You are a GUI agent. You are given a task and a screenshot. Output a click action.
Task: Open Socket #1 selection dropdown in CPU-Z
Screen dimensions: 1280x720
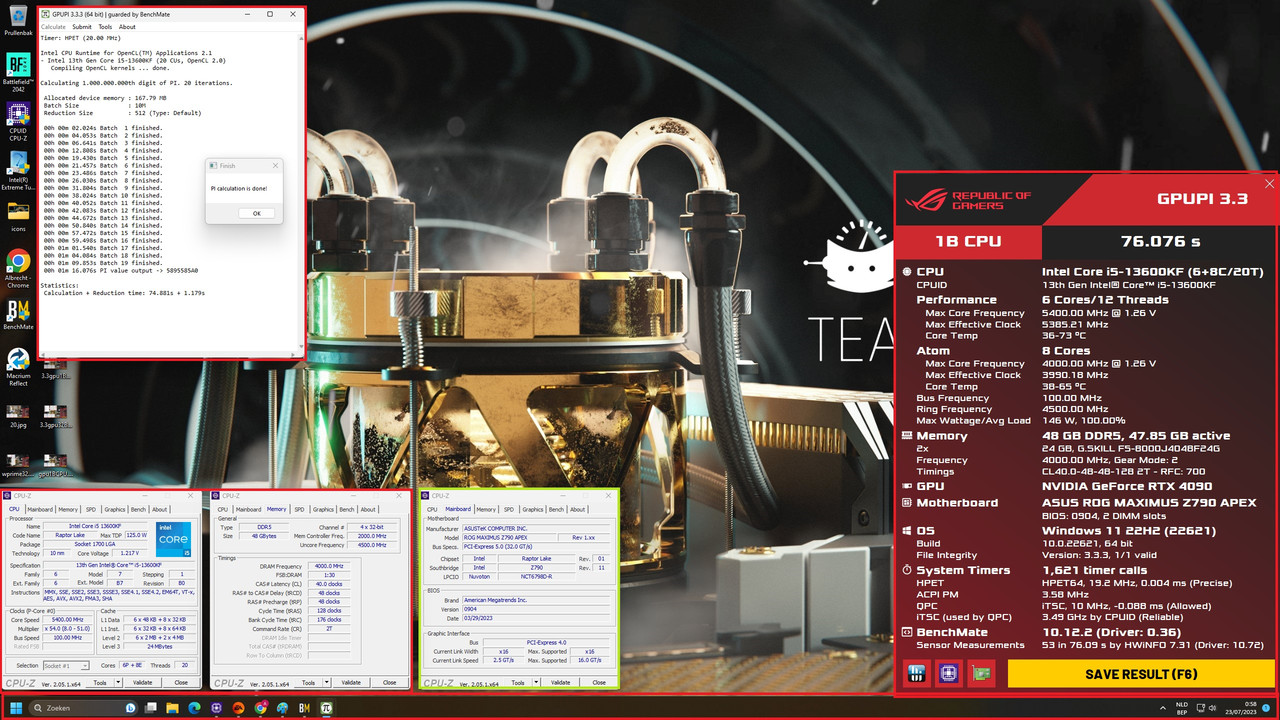click(65, 665)
